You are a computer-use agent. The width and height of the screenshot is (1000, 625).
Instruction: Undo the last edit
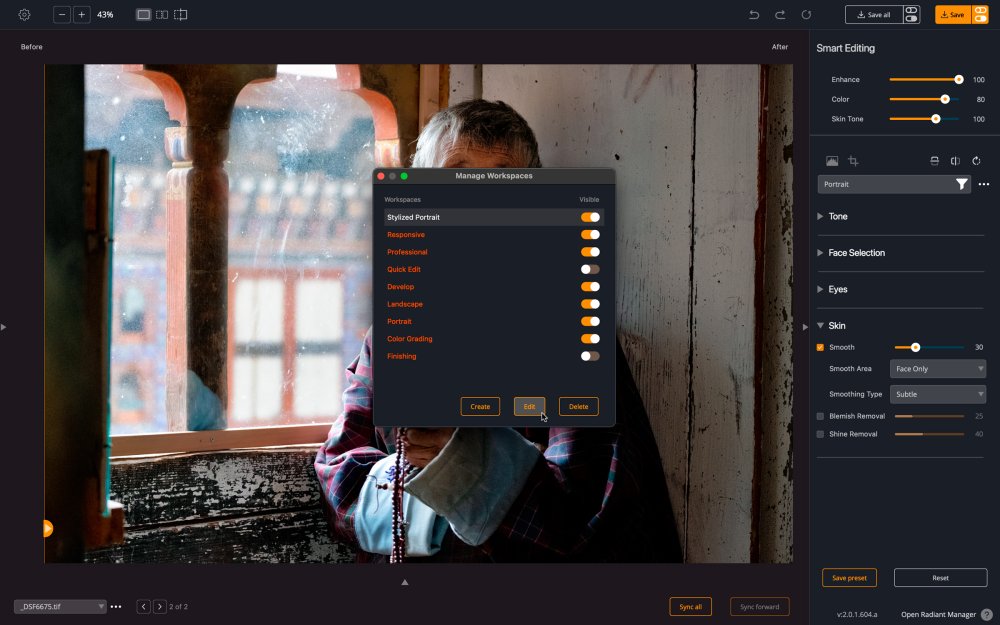754,14
